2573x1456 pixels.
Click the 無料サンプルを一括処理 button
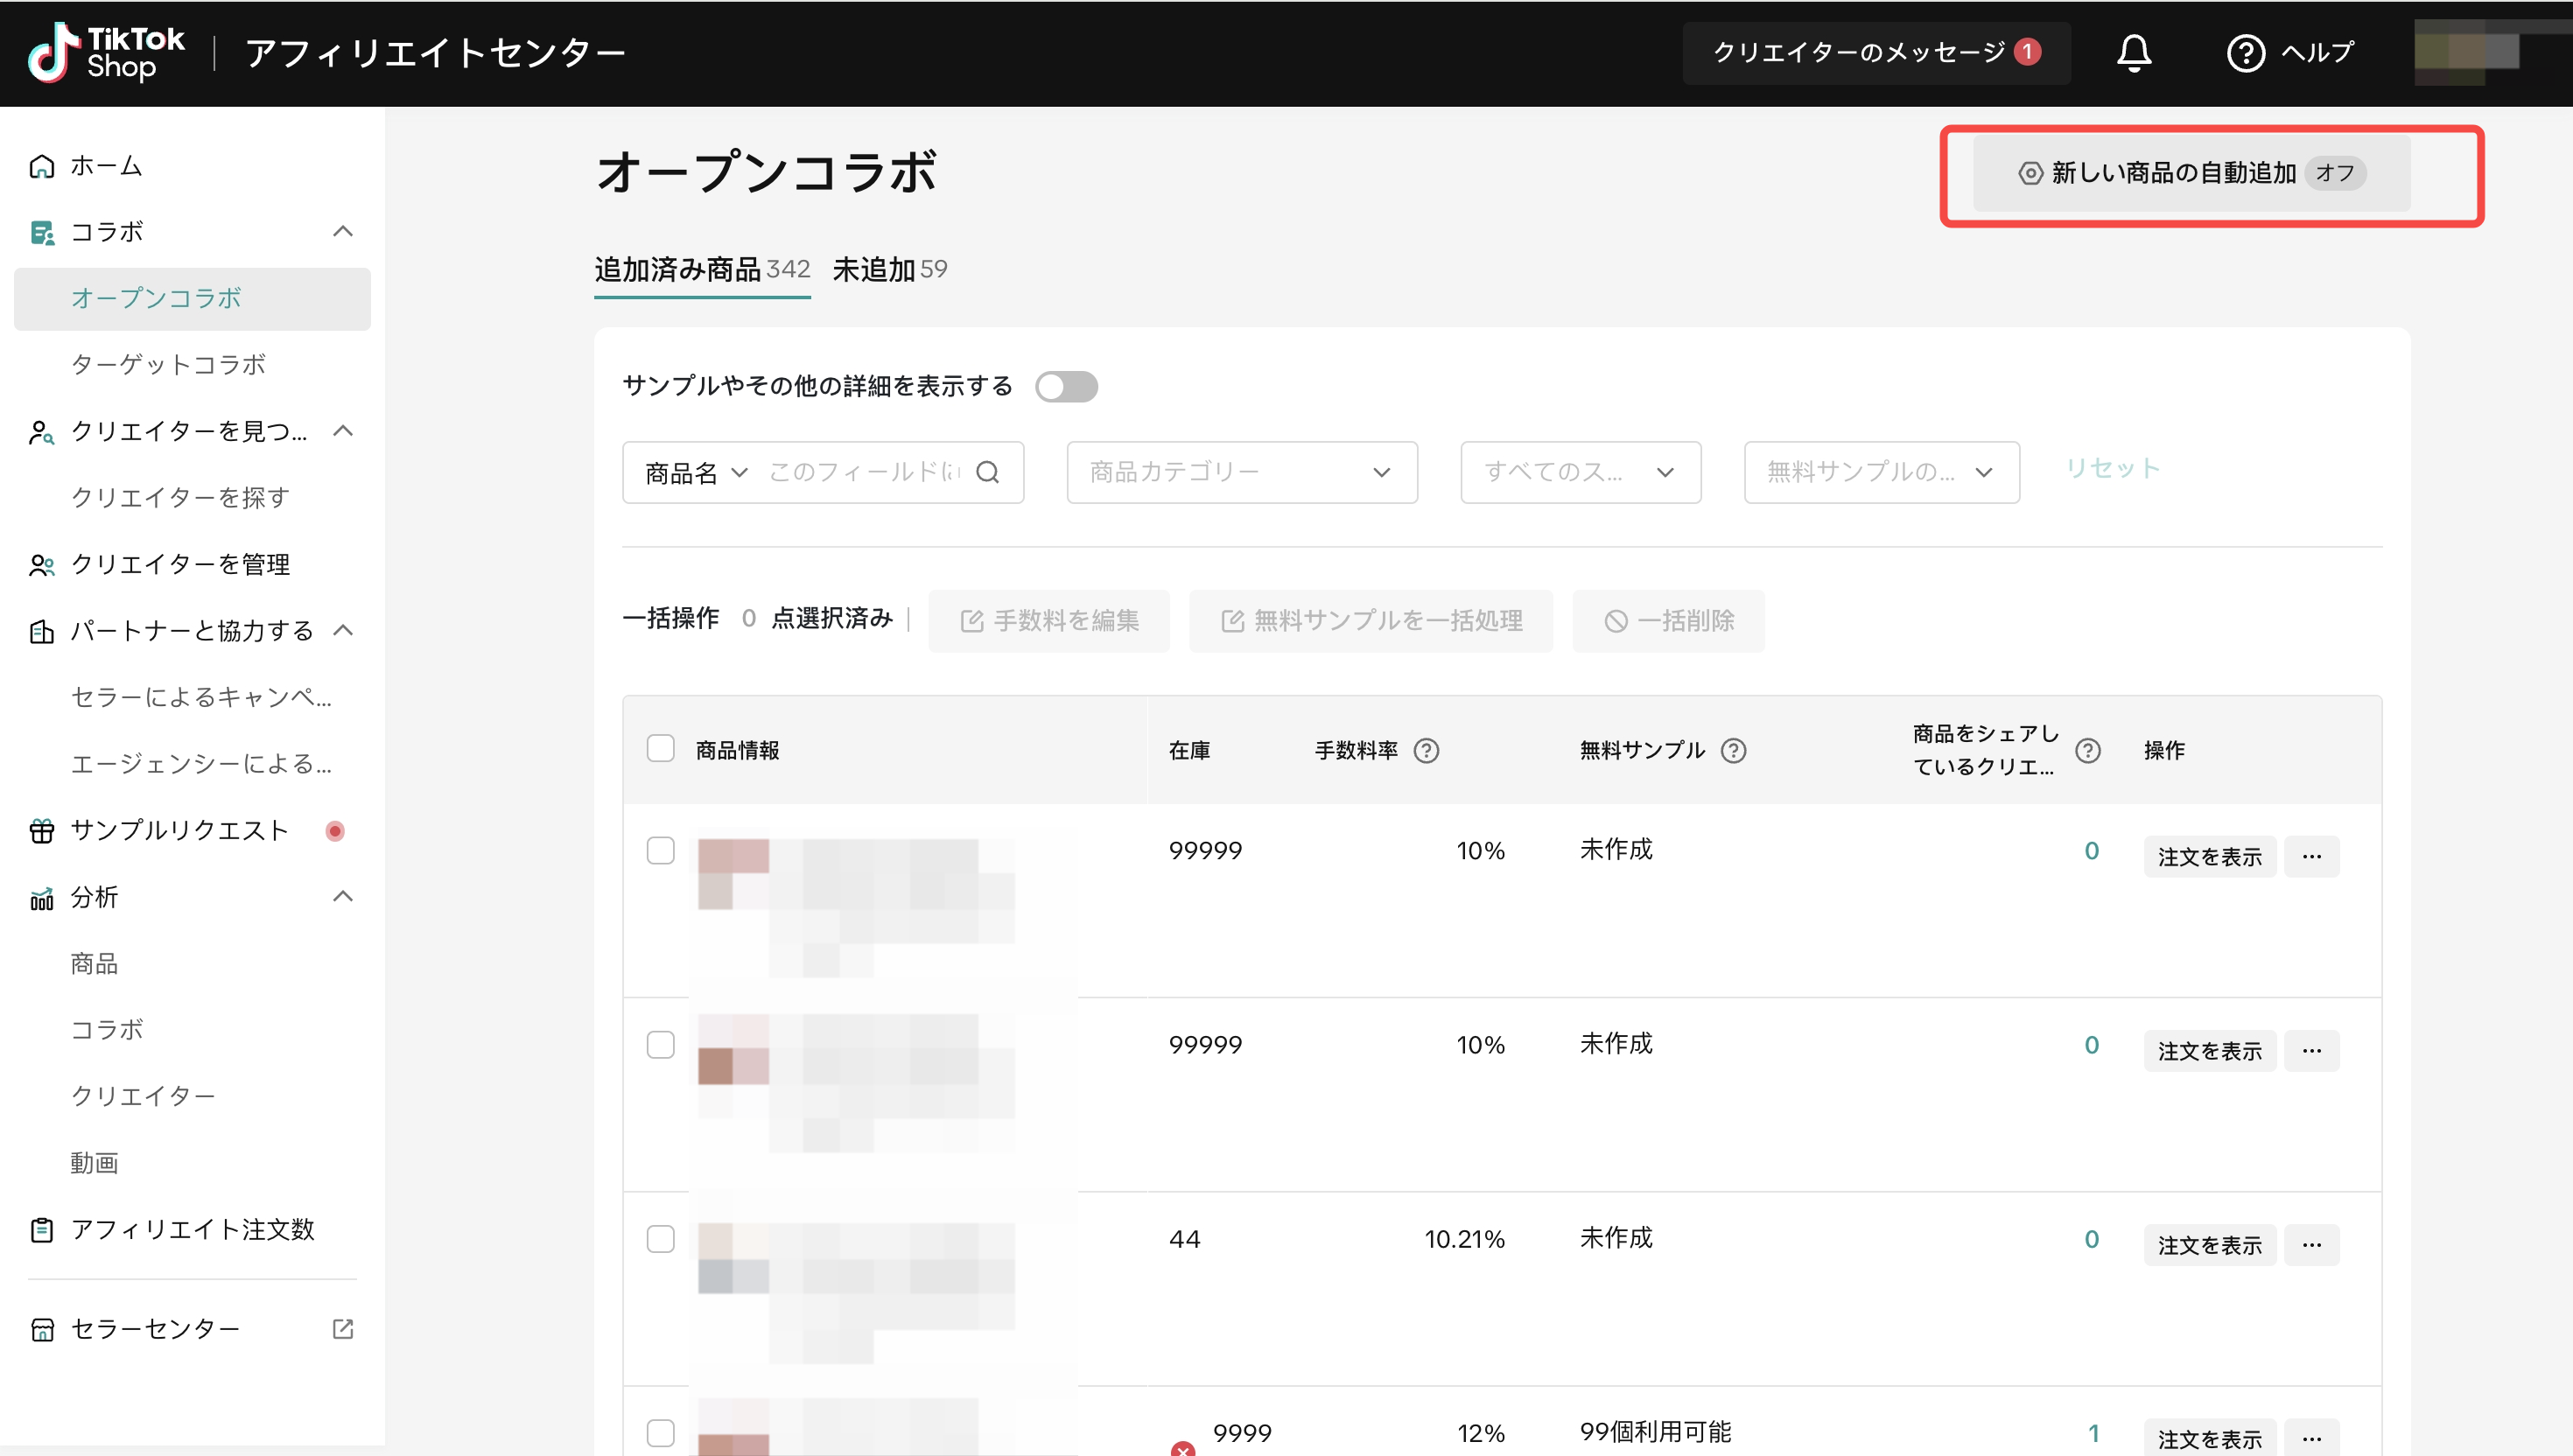1370,621
